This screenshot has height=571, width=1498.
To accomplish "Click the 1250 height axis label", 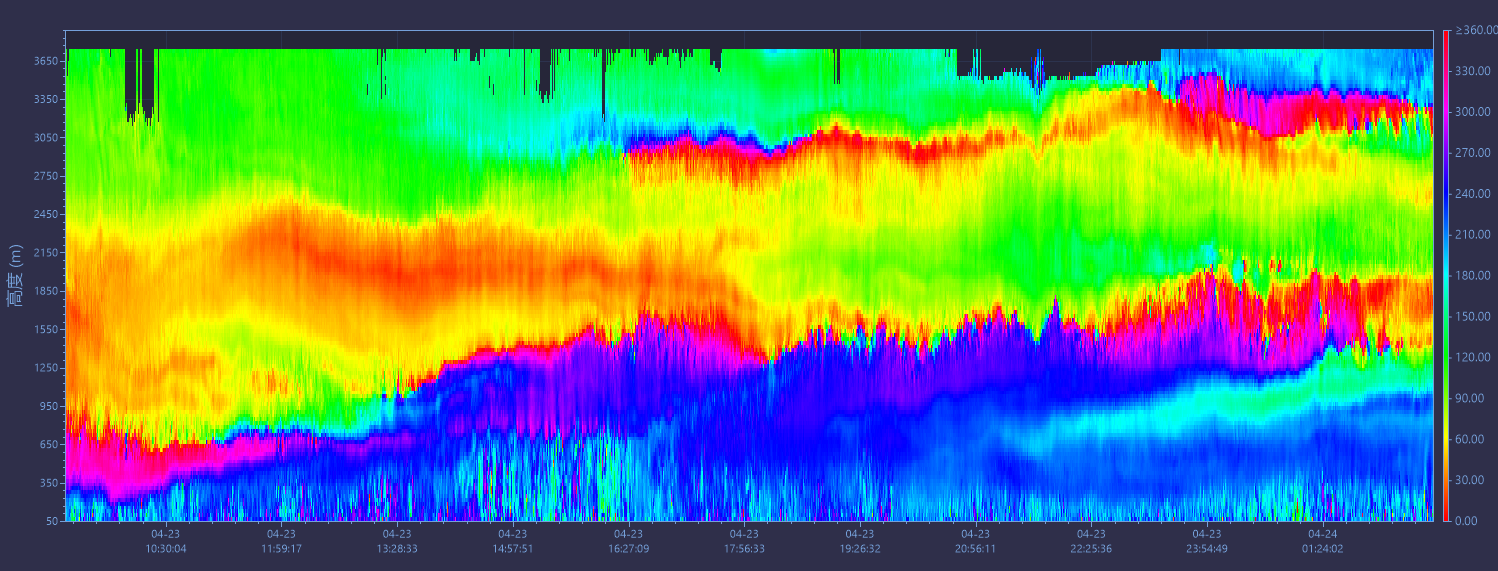I will click(44, 368).
